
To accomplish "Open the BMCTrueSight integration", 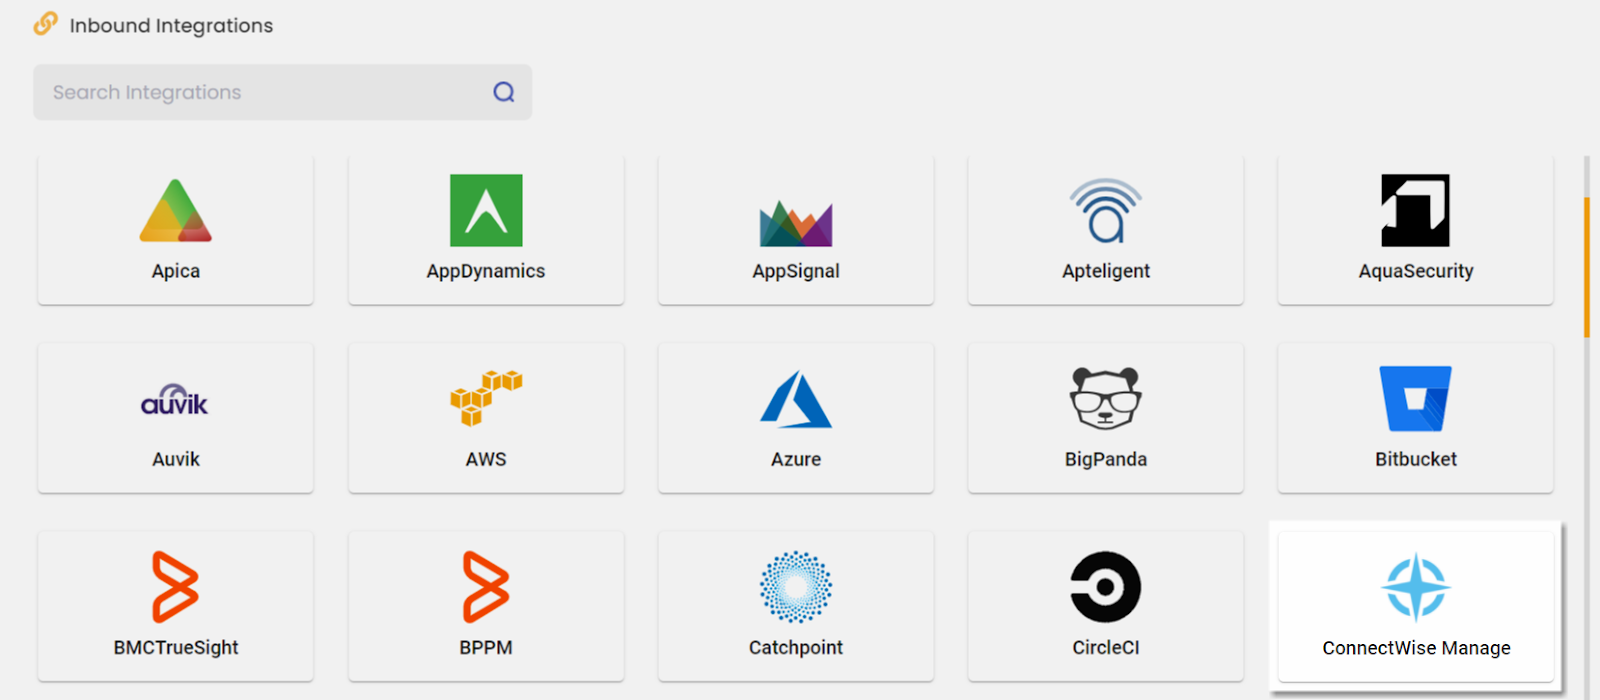I will point(176,606).
